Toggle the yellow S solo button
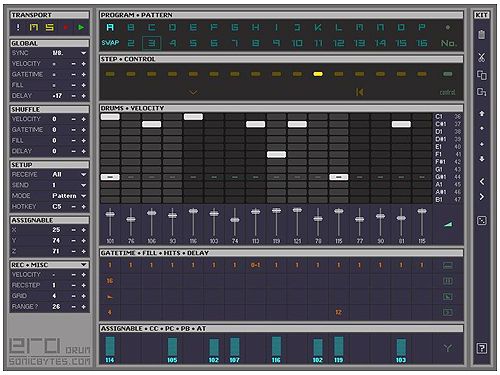This screenshot has height=375, width=500. (x=50, y=27)
